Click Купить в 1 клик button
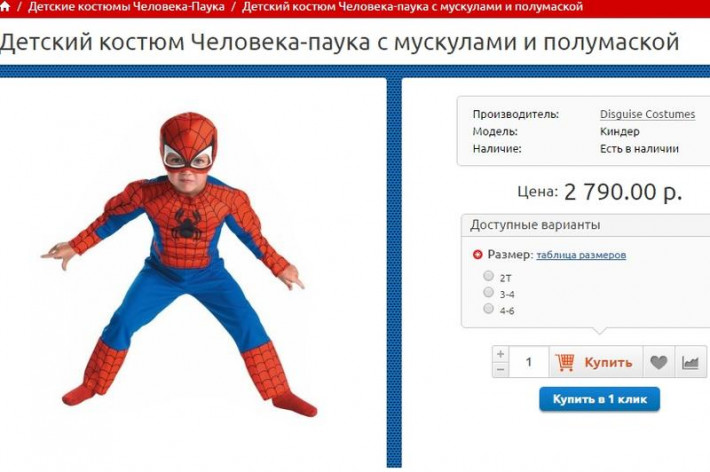 599,399
